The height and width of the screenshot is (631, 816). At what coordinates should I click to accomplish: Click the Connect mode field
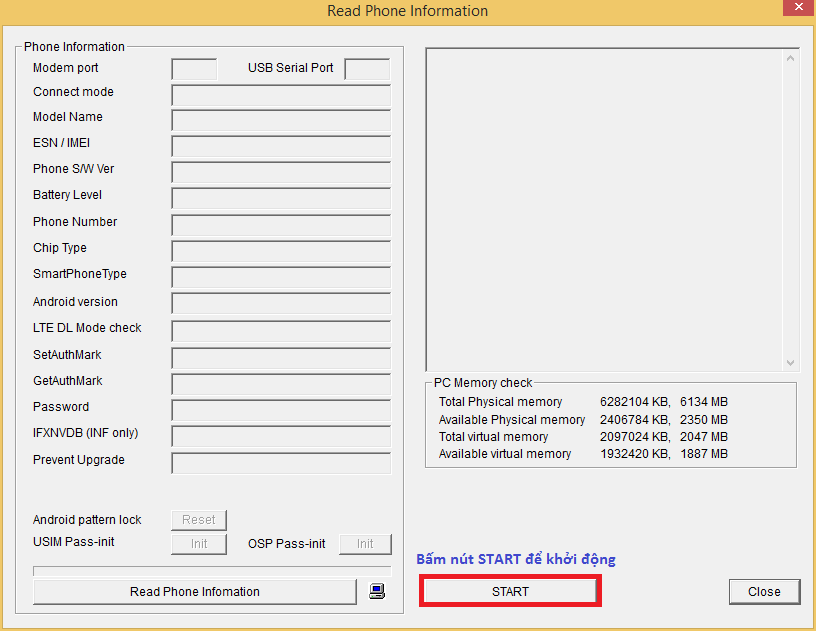(281, 95)
